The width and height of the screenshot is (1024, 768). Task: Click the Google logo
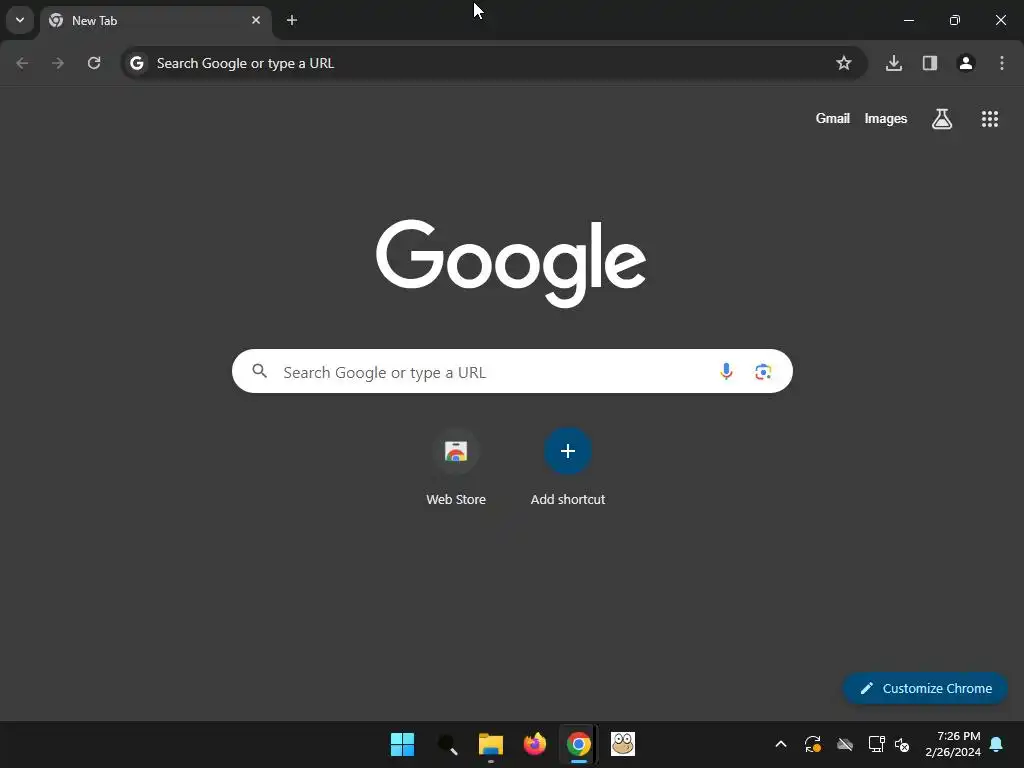(511, 263)
